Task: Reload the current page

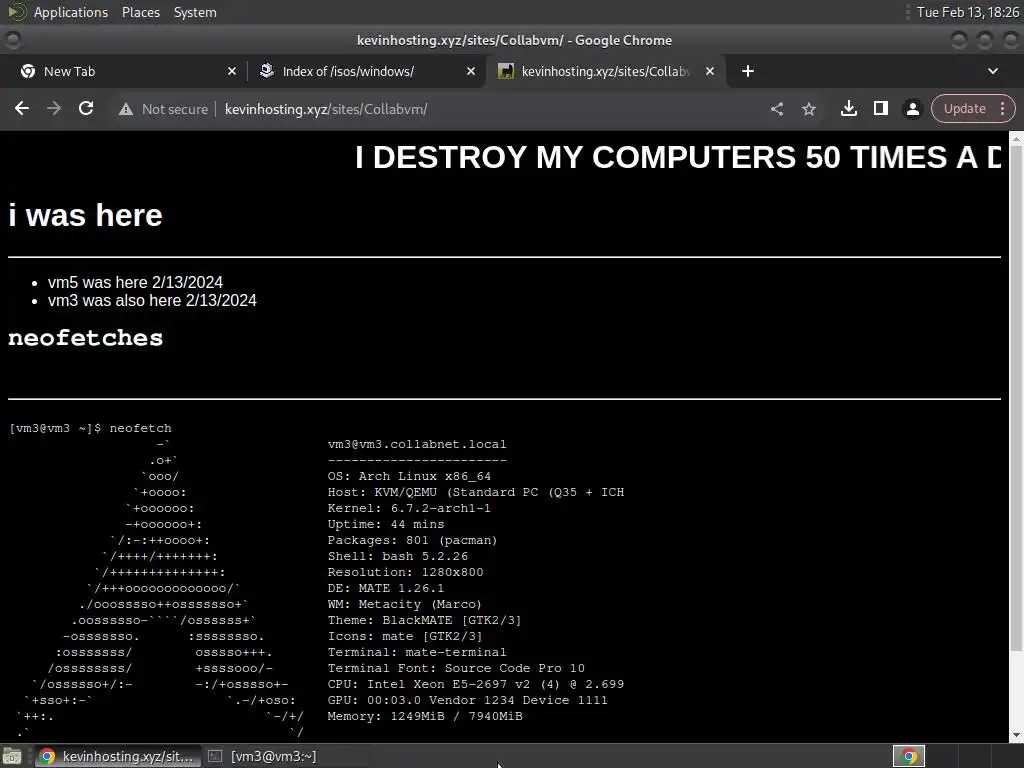Action: coord(86,109)
